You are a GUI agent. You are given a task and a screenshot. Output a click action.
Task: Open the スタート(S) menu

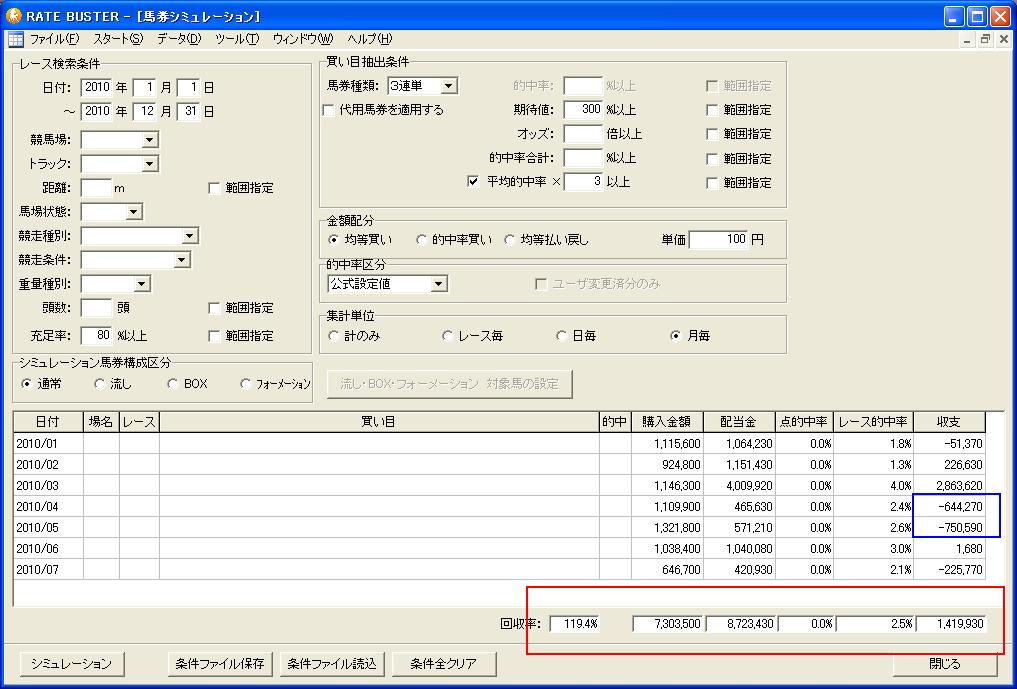tap(117, 39)
